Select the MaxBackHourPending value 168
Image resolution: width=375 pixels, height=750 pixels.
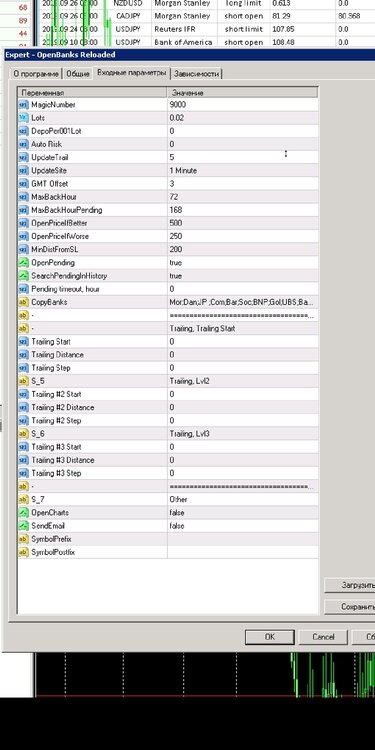pyautogui.click(x=243, y=210)
